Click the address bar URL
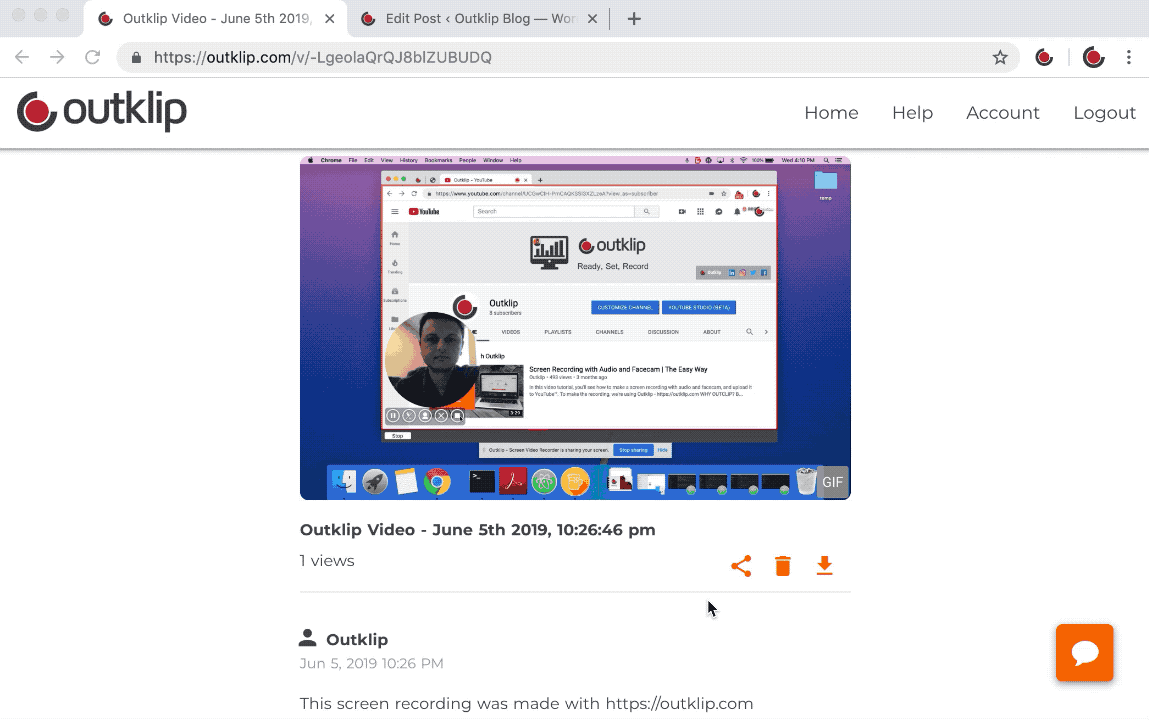This screenshot has height=720, width=1149. pos(322,58)
